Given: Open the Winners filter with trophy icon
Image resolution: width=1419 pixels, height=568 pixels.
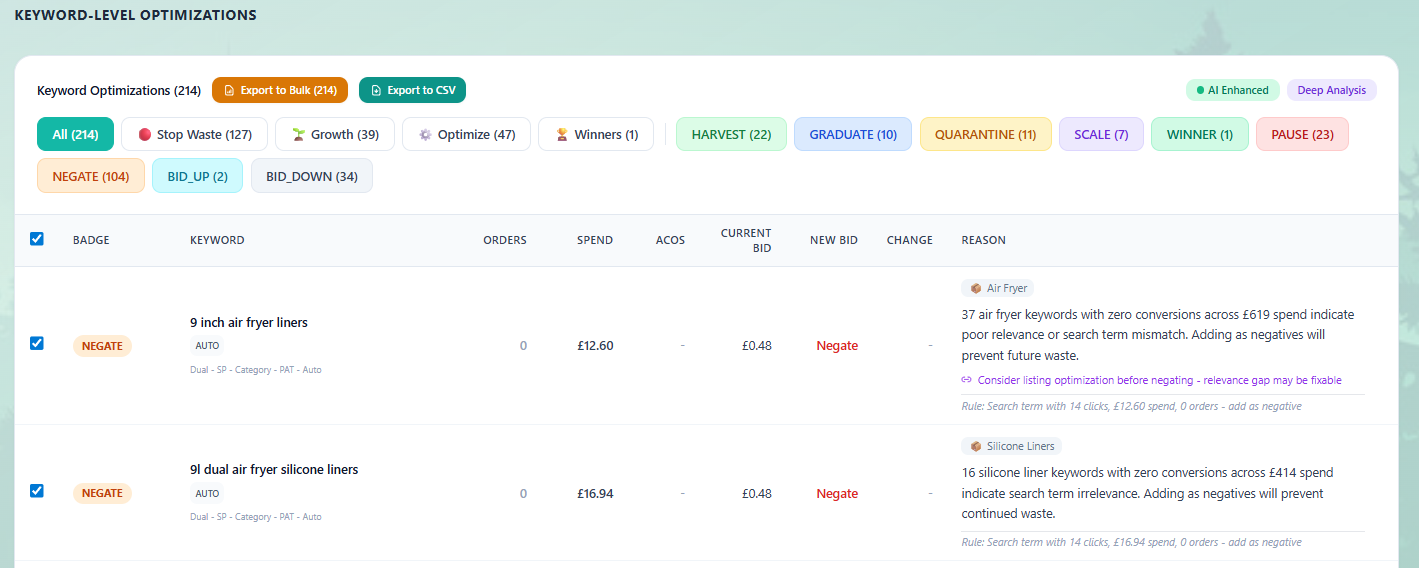Looking at the screenshot, I should point(595,134).
